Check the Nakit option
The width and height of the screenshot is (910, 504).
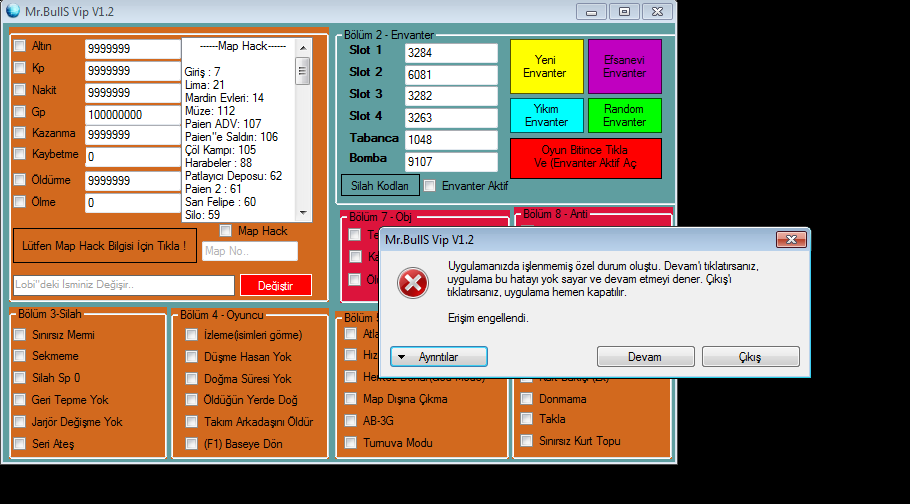[20, 90]
